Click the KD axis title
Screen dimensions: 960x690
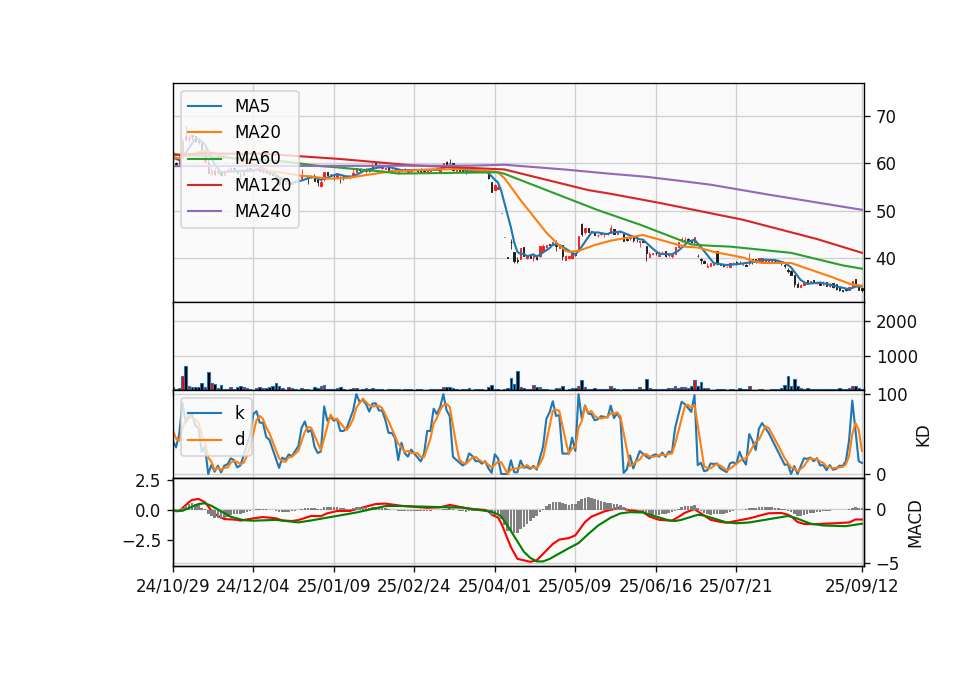tap(923, 436)
